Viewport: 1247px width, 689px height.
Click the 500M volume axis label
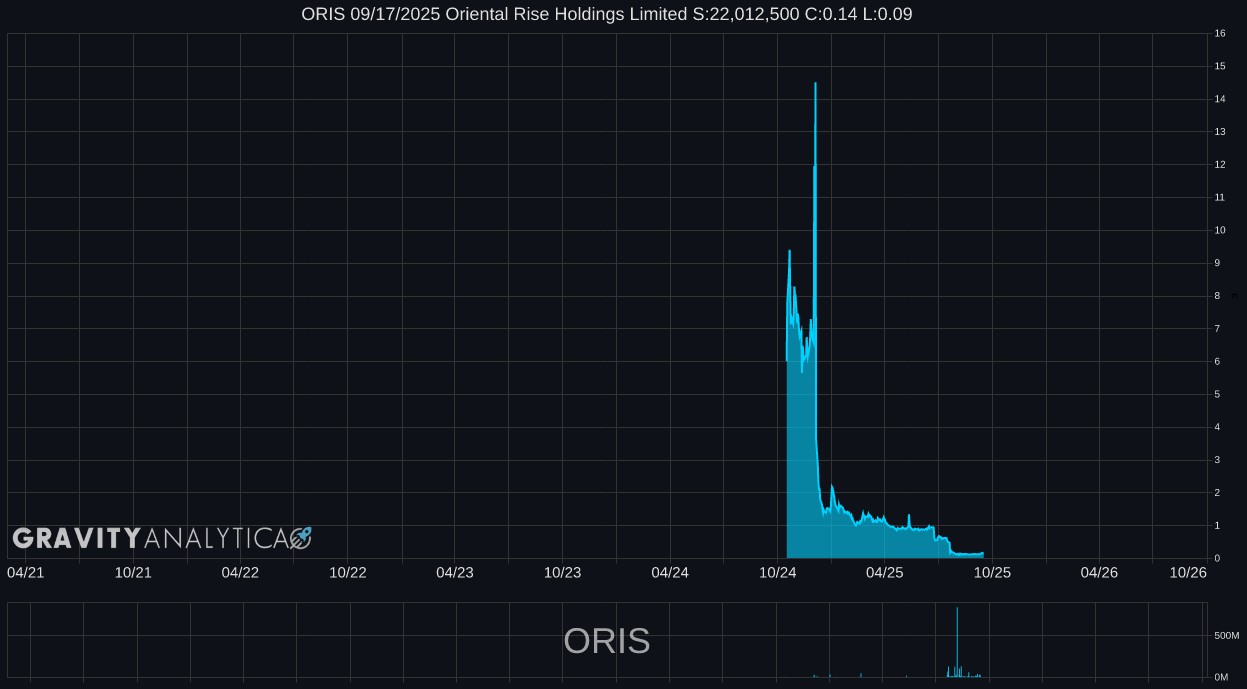coord(1227,636)
